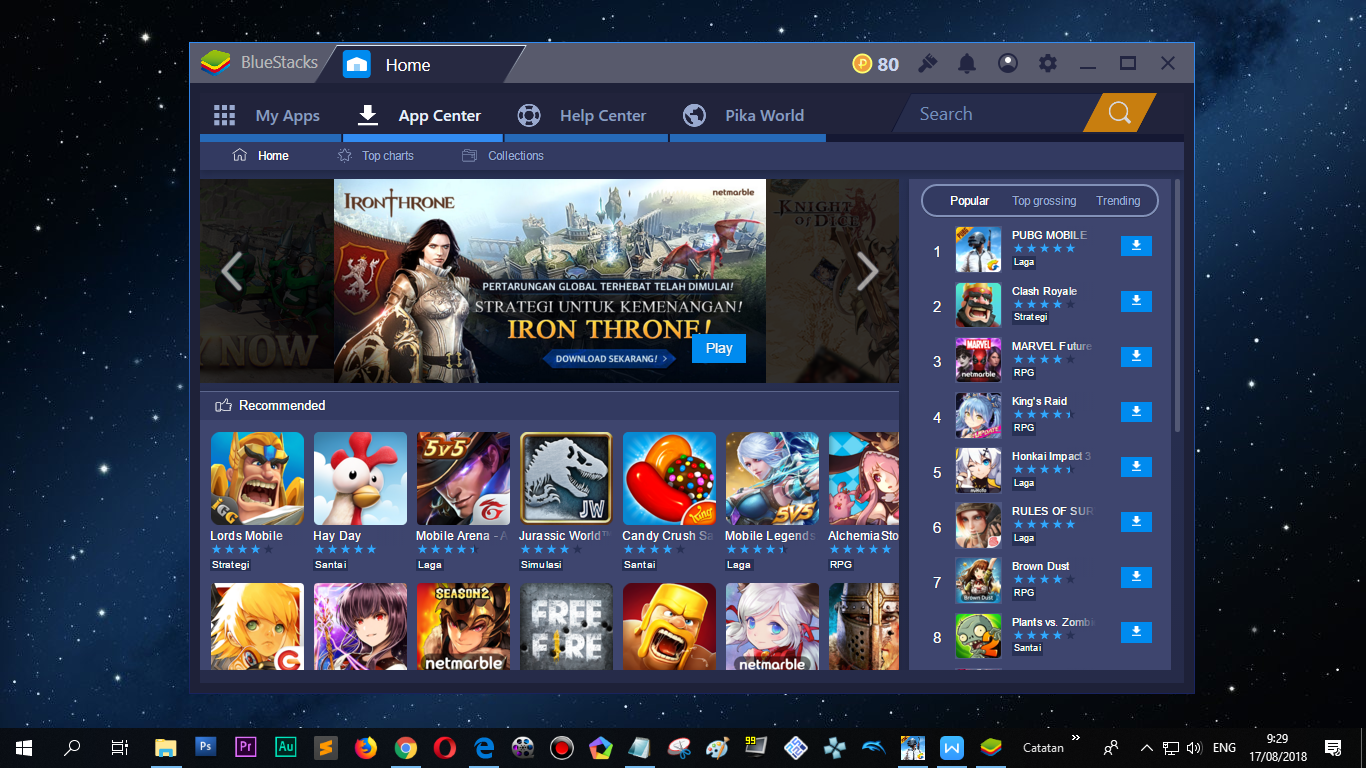The image size is (1366, 768).
Task: Open BlueStacks settings gear
Action: [x=1047, y=64]
